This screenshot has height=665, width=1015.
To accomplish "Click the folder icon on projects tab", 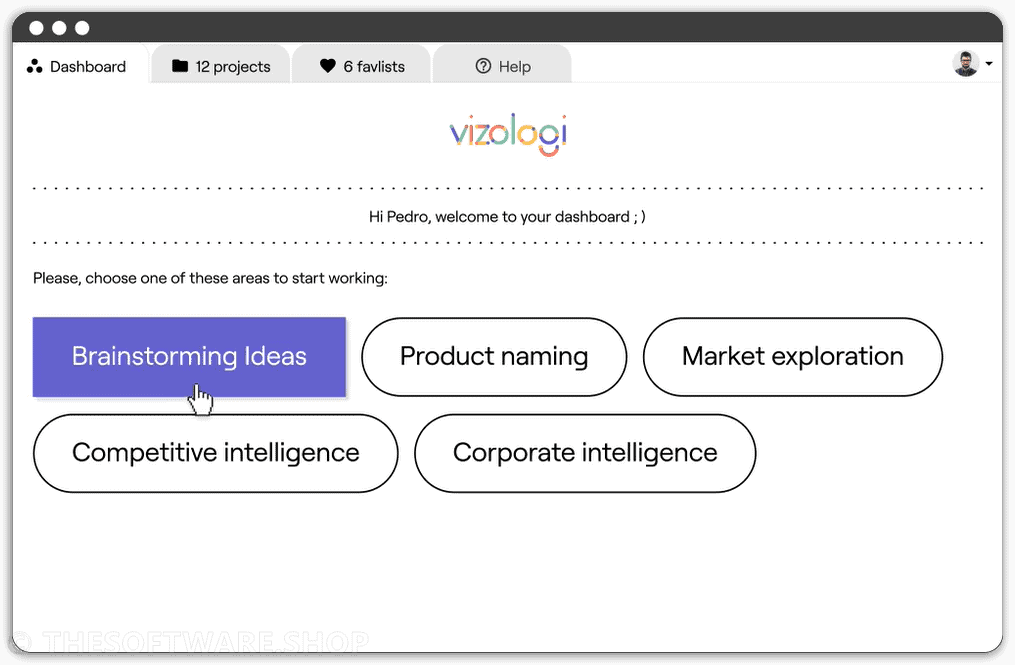I will coord(180,66).
